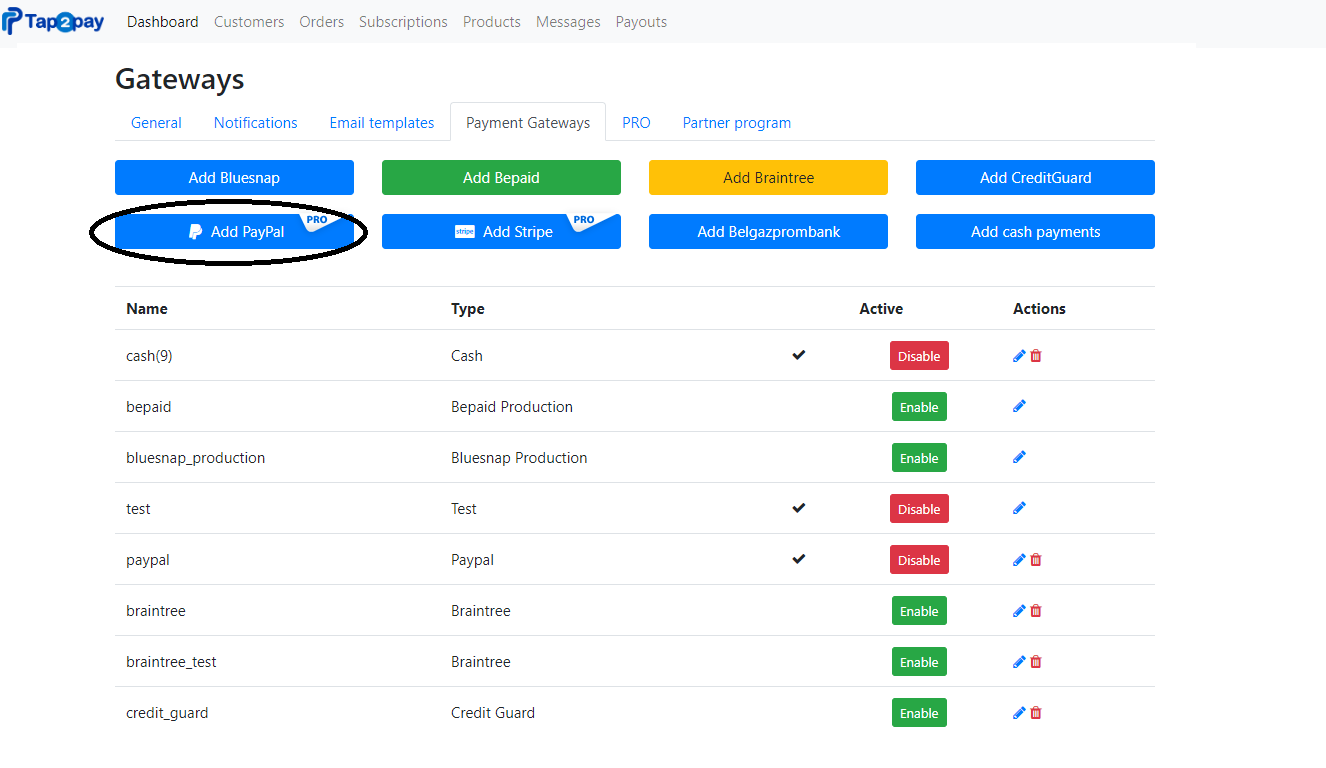Delete the paypal gateway via trash icon
Screen dimensions: 1326x768
(1036, 560)
